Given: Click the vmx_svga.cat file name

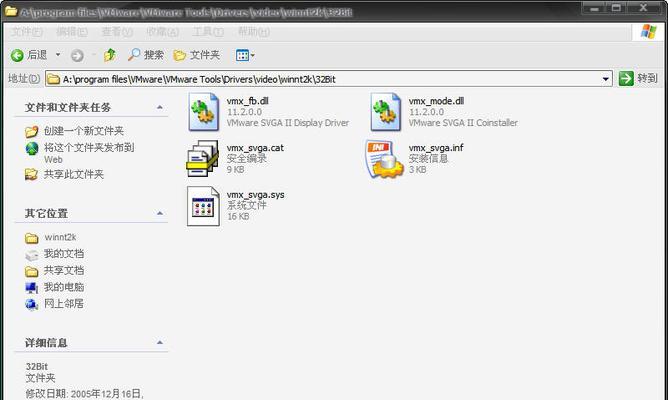Looking at the screenshot, I should click(x=255, y=148).
